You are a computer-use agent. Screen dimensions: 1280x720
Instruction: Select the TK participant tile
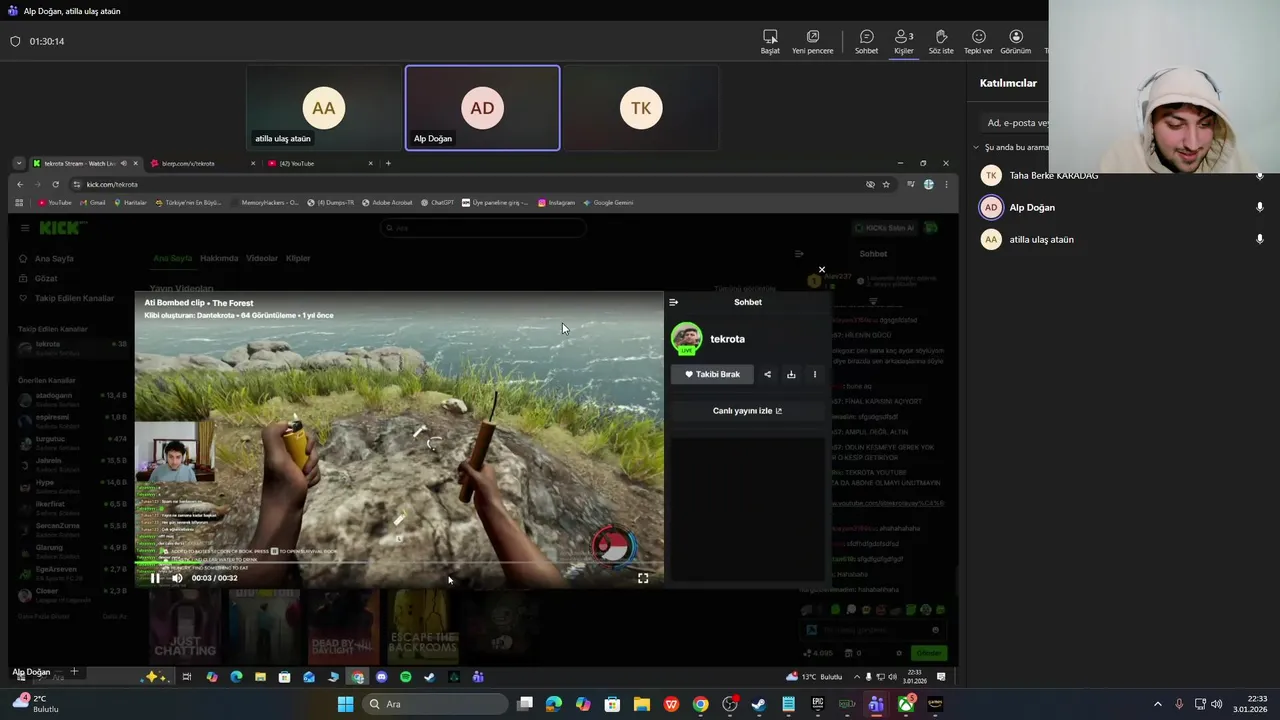pyautogui.click(x=641, y=108)
